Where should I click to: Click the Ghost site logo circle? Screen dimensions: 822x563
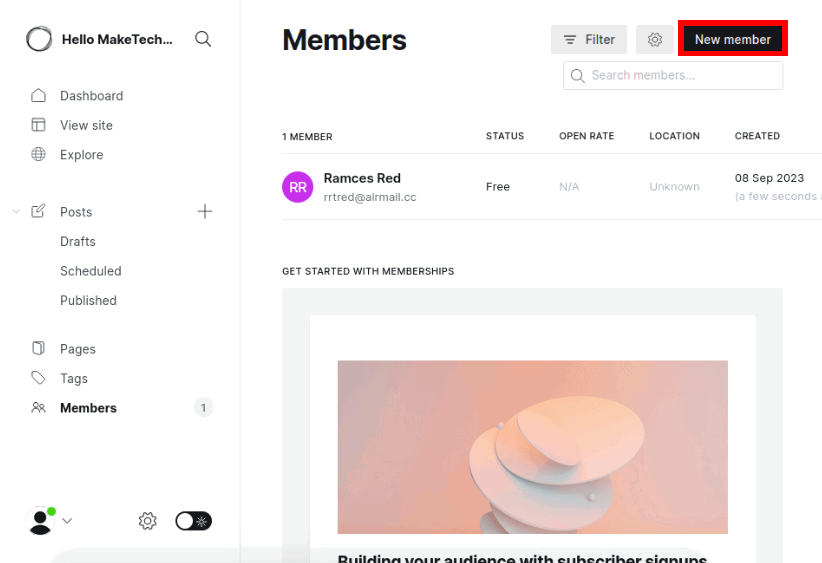(39, 39)
